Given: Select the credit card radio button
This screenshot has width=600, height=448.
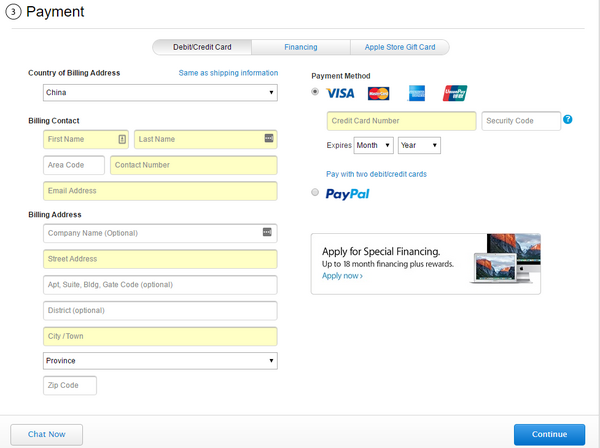Looking at the screenshot, I should [315, 91].
